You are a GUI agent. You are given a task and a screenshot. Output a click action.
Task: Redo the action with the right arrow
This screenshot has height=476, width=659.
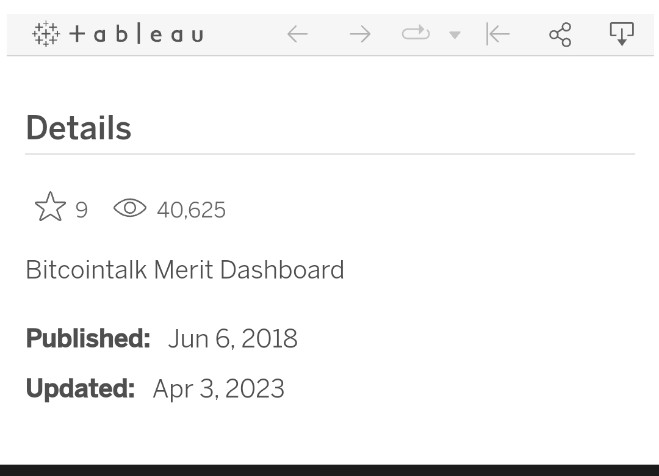pyautogui.click(x=360, y=34)
